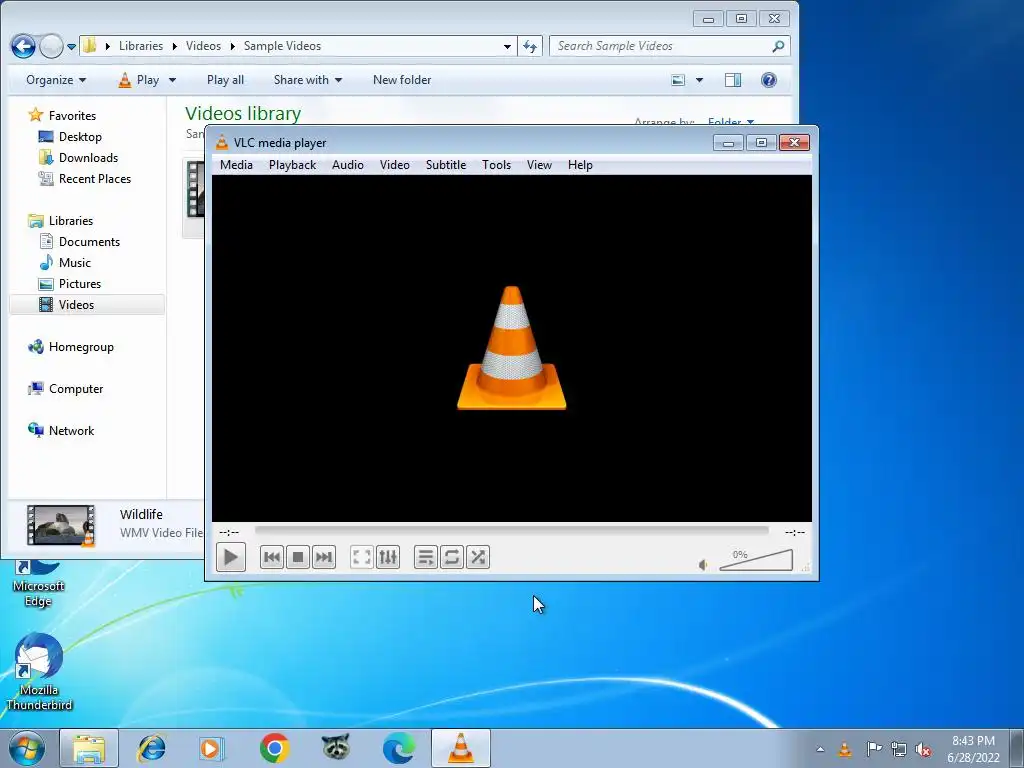Image resolution: width=1024 pixels, height=768 pixels.
Task: Open the Share with dropdown
Action: coord(308,80)
